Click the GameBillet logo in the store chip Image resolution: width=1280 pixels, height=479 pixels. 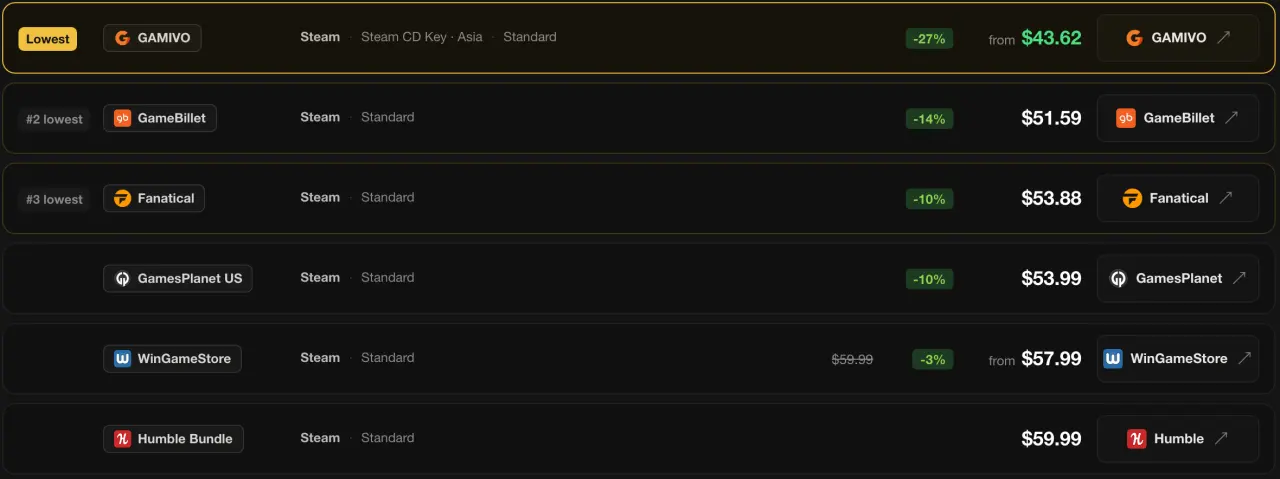click(123, 118)
